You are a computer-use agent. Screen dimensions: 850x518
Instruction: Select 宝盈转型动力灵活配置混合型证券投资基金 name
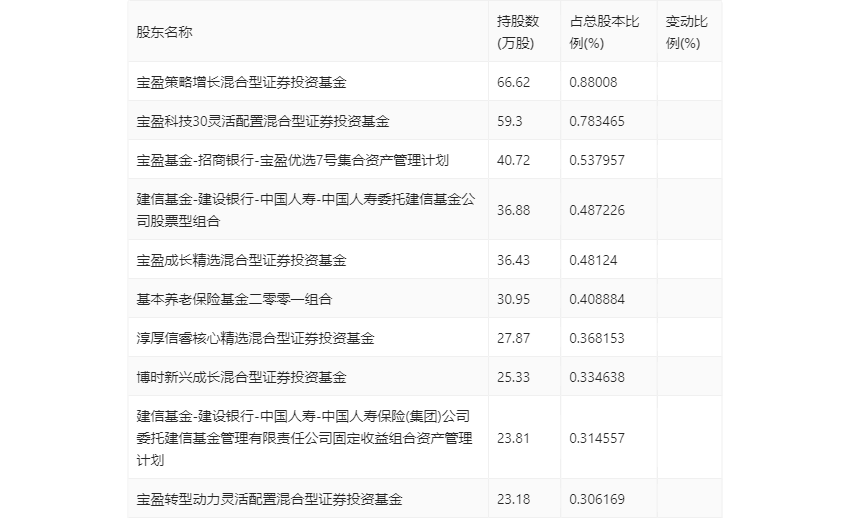click(x=269, y=499)
